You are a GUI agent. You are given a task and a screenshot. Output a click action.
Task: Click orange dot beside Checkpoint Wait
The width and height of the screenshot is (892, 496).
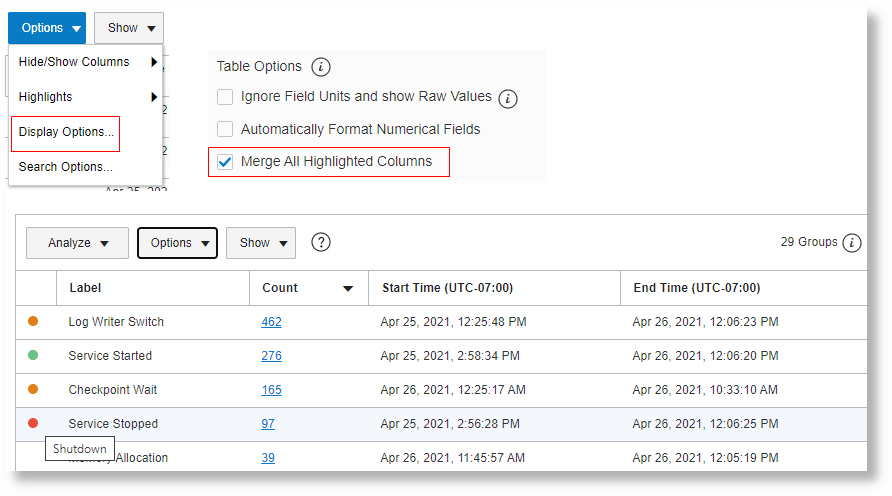[33, 389]
